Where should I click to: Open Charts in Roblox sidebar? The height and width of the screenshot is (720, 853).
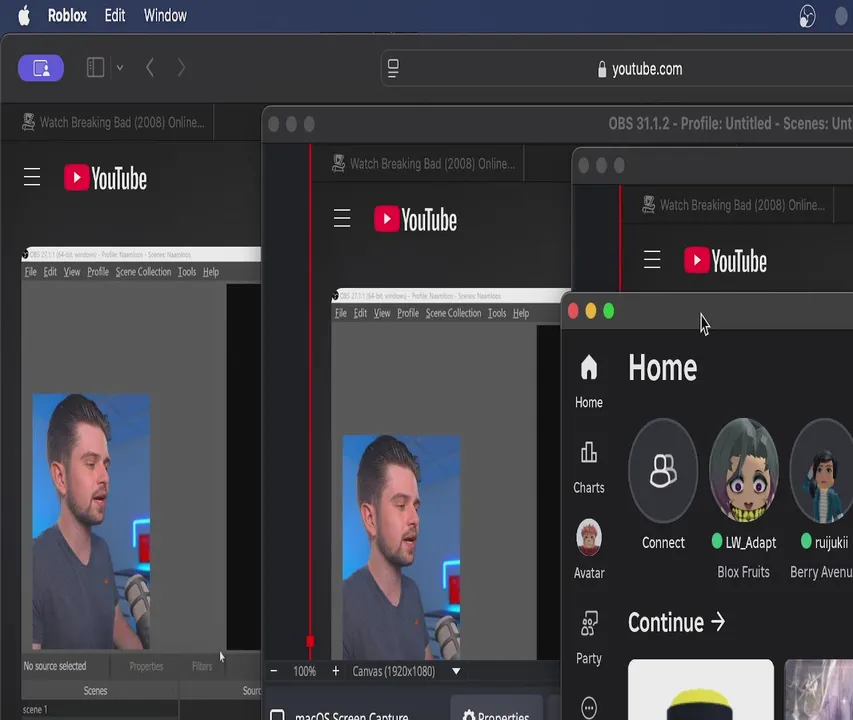589,467
